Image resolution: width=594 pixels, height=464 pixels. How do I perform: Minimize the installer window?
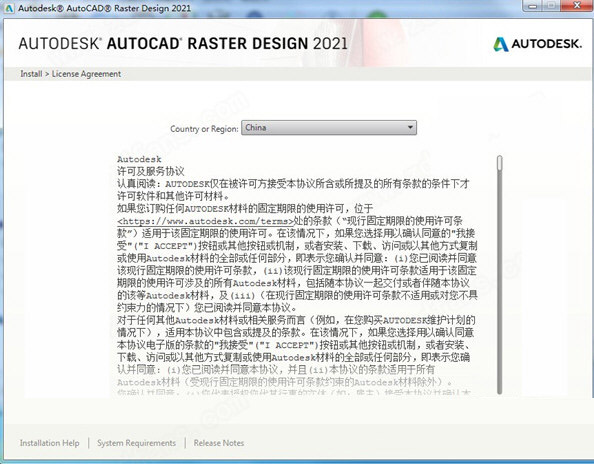point(532,6)
